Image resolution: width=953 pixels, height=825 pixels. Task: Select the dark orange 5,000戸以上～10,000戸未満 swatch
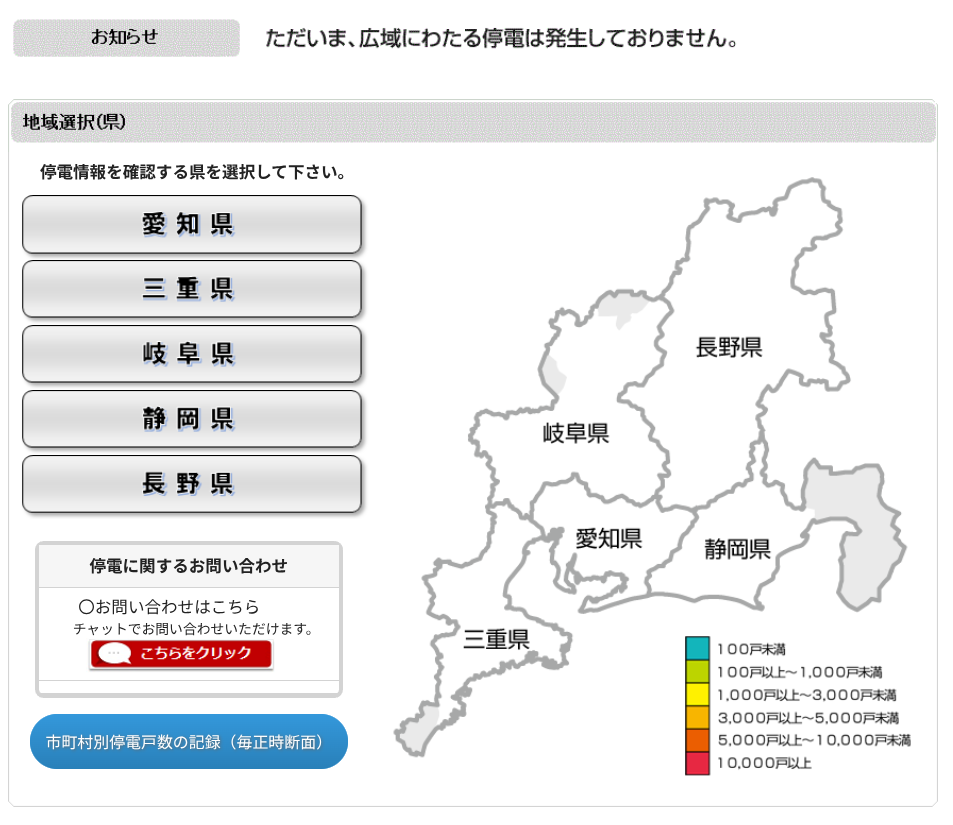pos(697,740)
